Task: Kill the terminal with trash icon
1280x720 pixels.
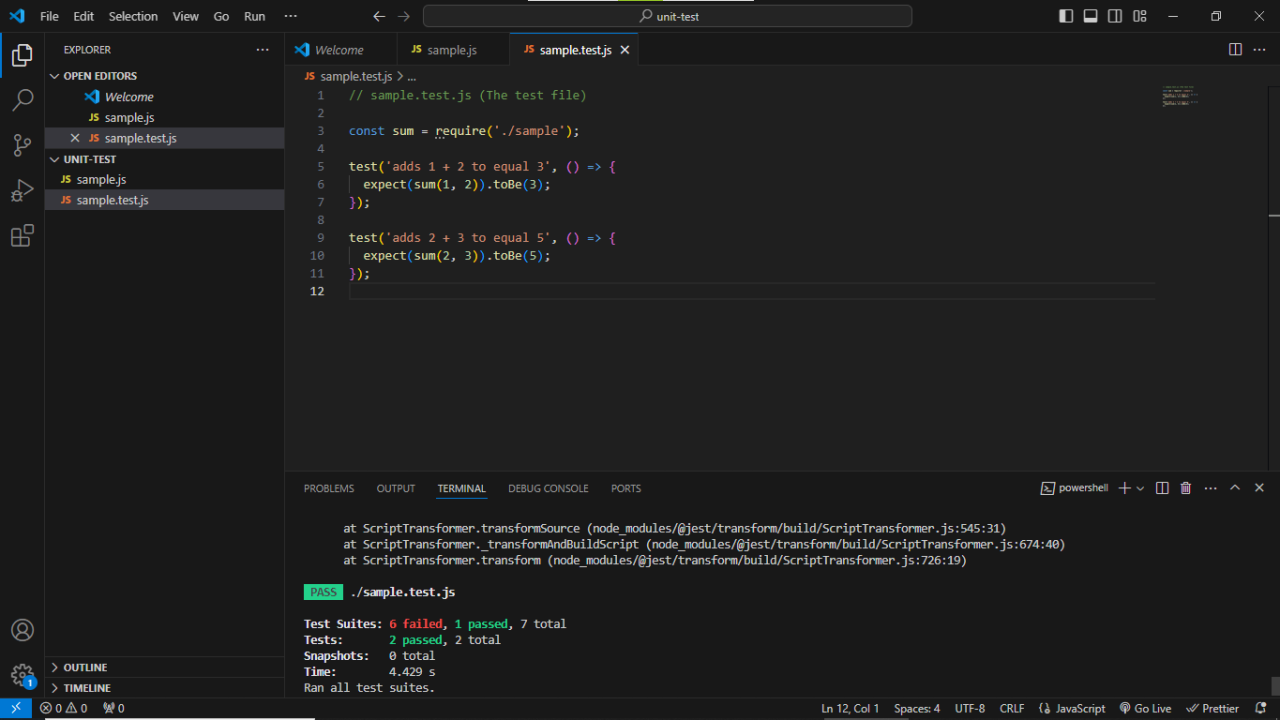Action: coord(1186,488)
